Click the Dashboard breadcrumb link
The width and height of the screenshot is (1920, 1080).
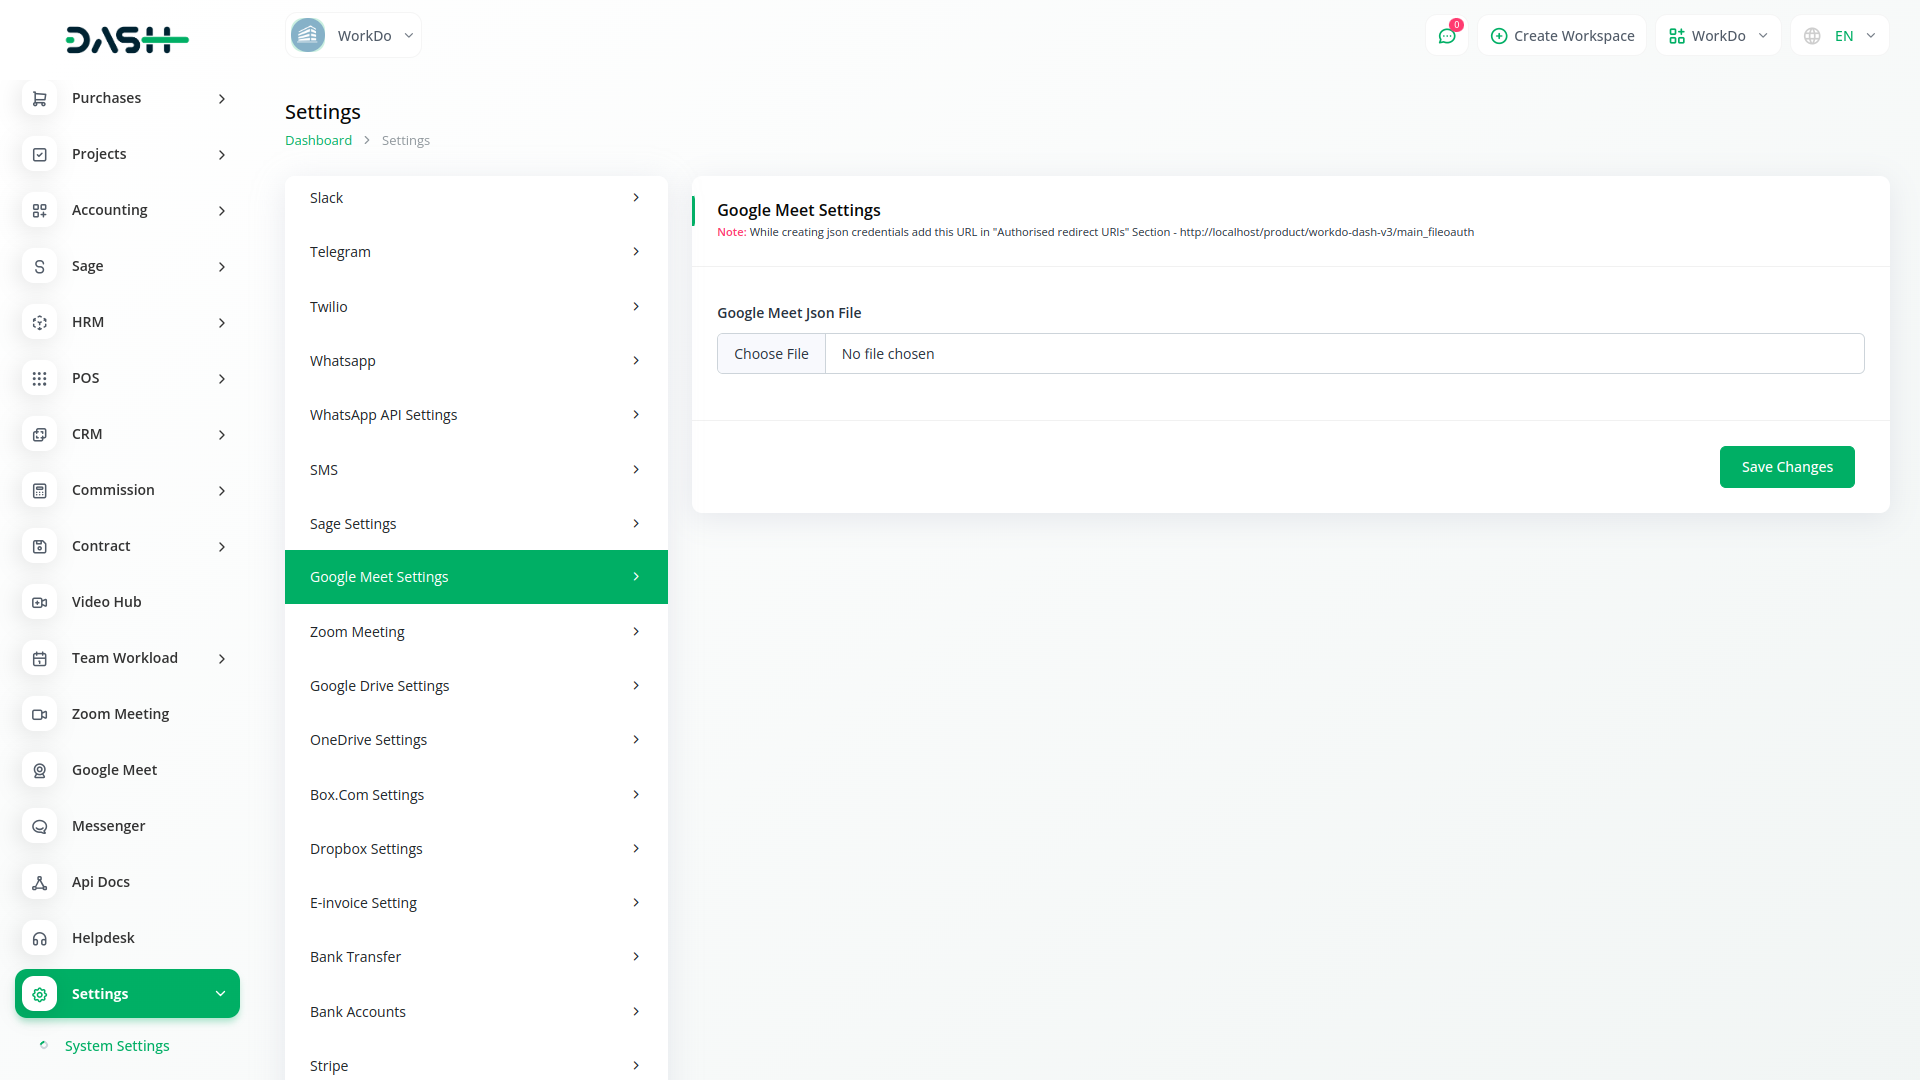[318, 141]
